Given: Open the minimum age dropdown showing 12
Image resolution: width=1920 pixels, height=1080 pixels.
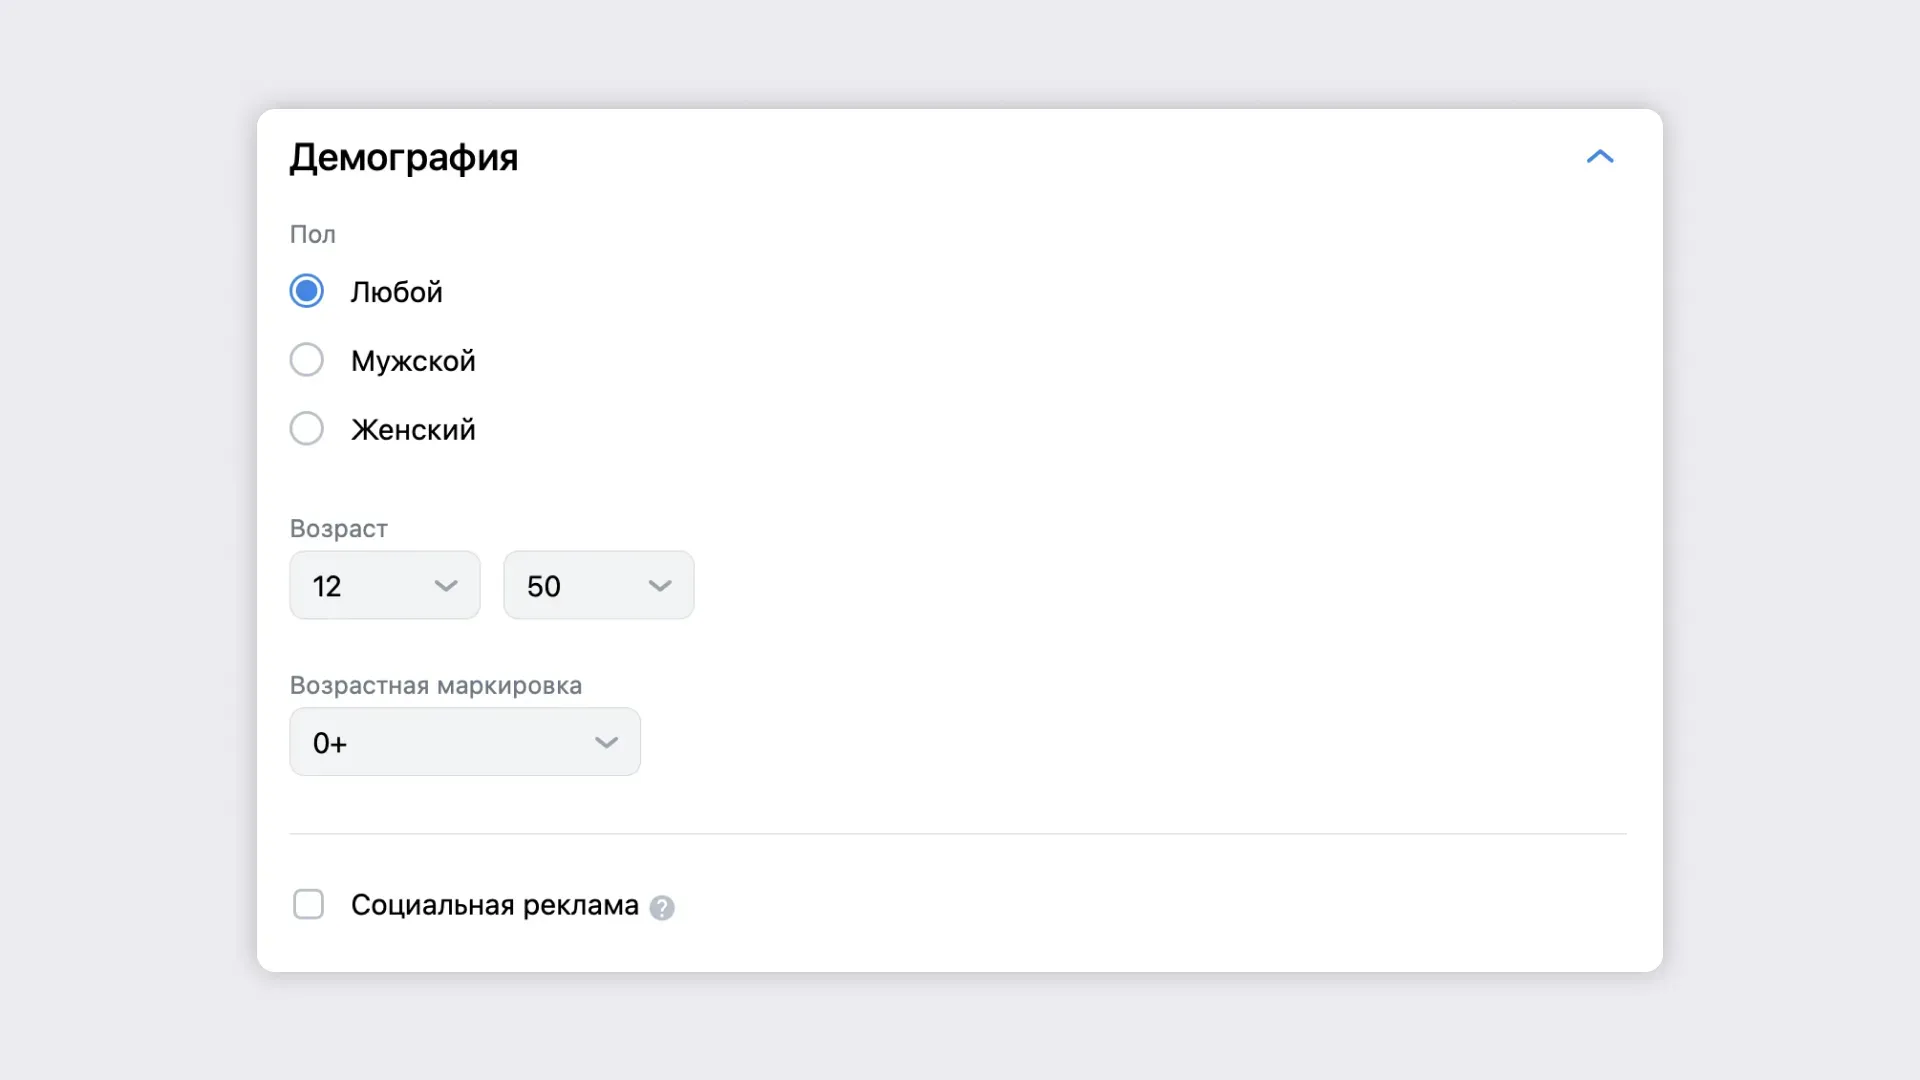Looking at the screenshot, I should (385, 585).
